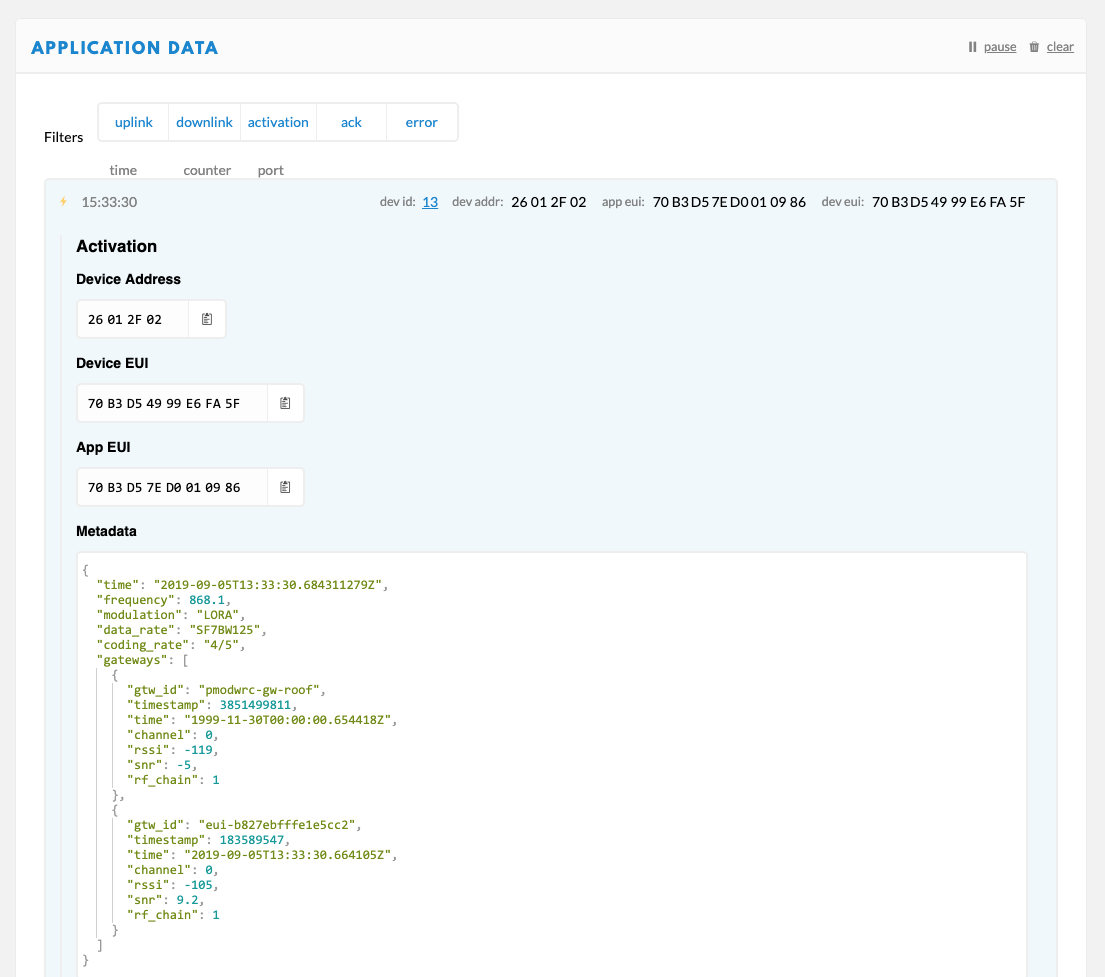Click the "LORA" modulation value
Viewport: 1105px width, 977px height.
click(x=218, y=615)
